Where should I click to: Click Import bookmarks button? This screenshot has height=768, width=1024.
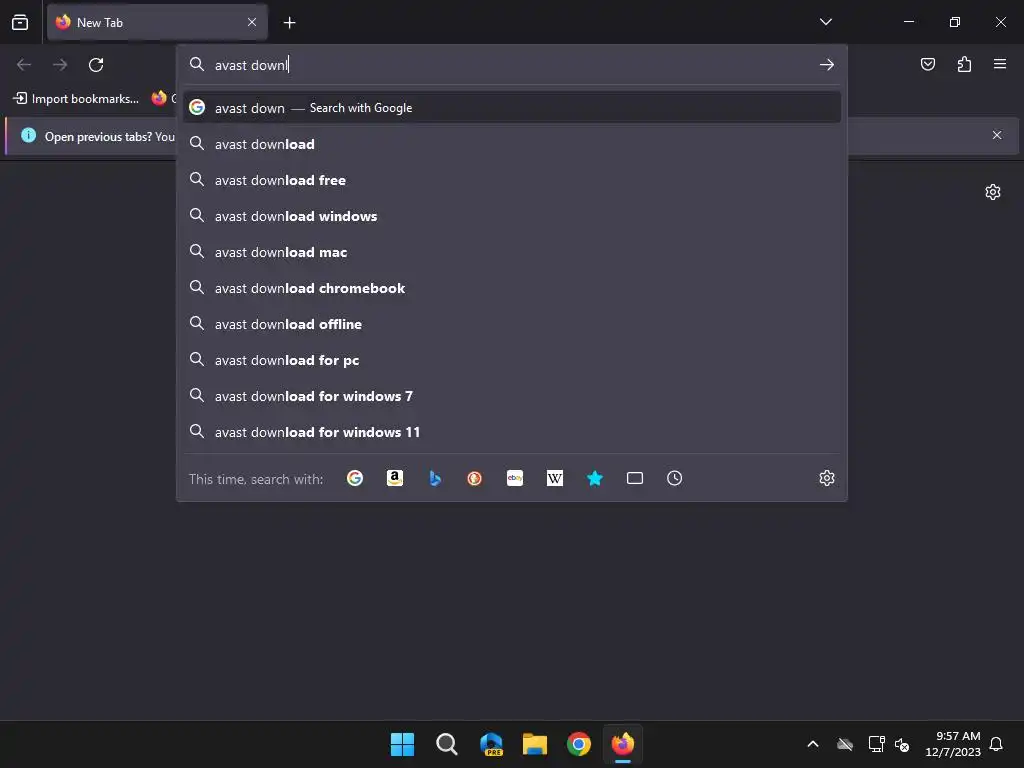pyautogui.click(x=76, y=99)
